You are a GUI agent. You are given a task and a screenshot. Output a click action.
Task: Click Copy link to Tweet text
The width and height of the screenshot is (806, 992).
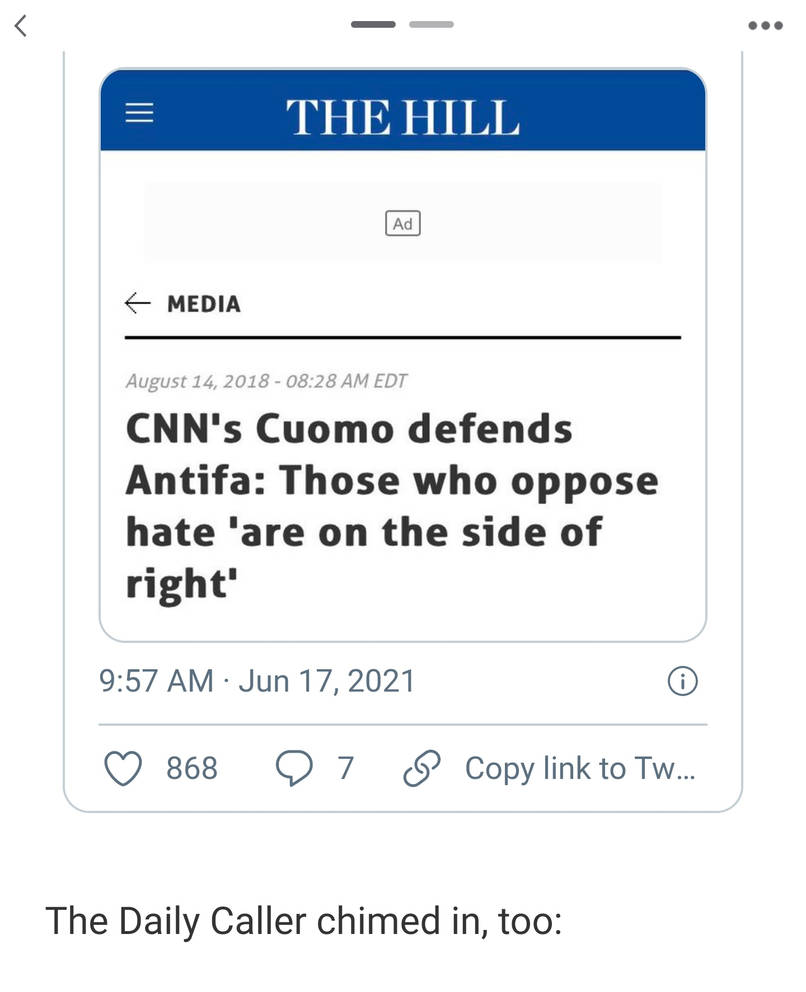point(580,768)
